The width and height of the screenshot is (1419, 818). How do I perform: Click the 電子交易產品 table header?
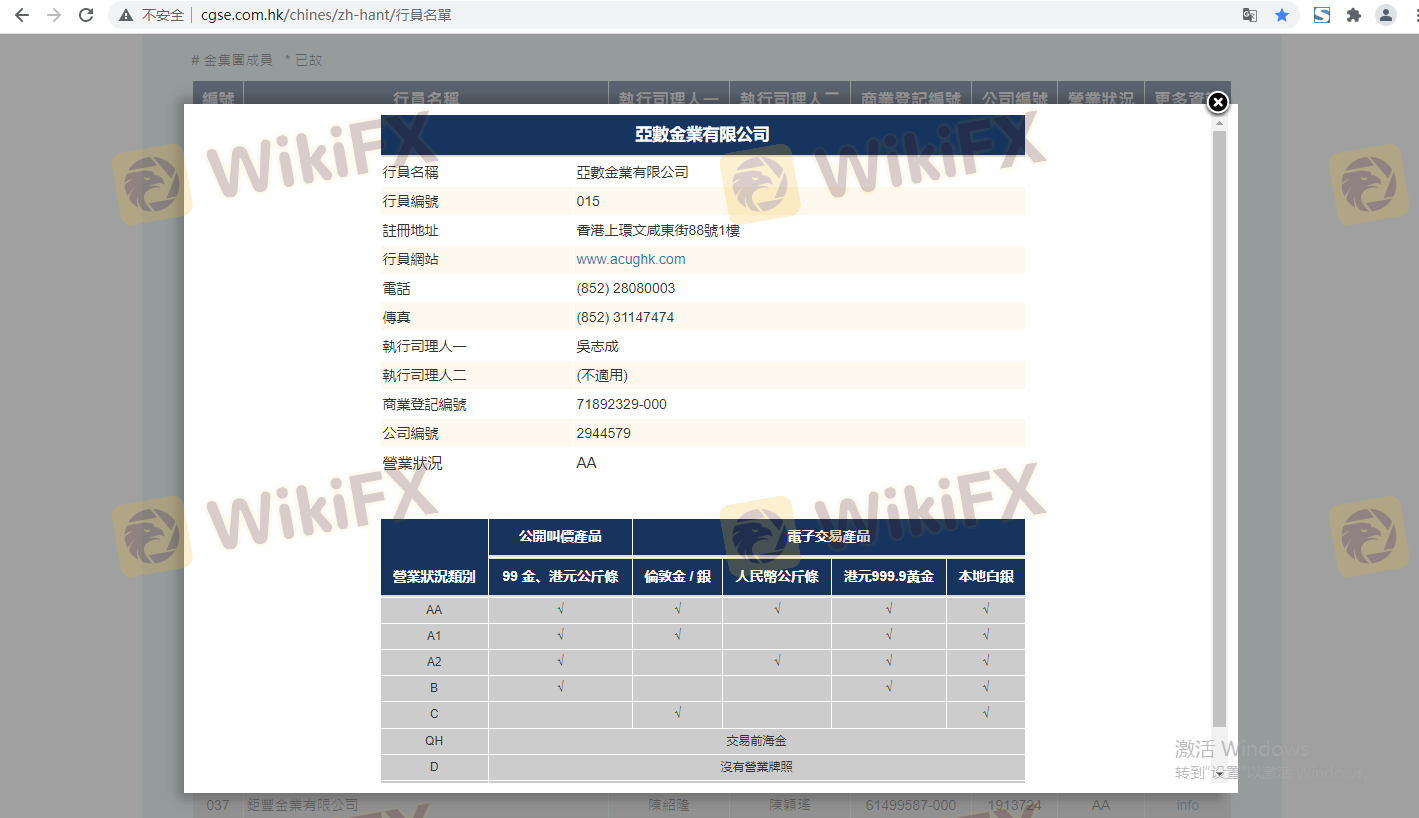click(828, 537)
